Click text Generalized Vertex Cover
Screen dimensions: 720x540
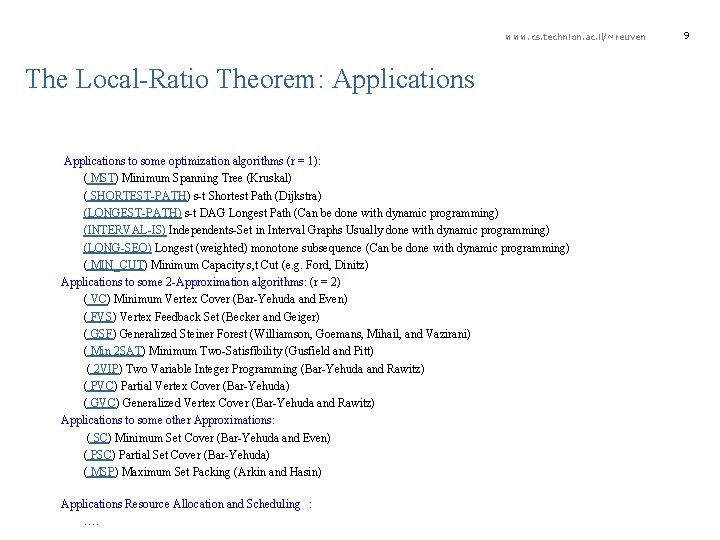pos(186,403)
